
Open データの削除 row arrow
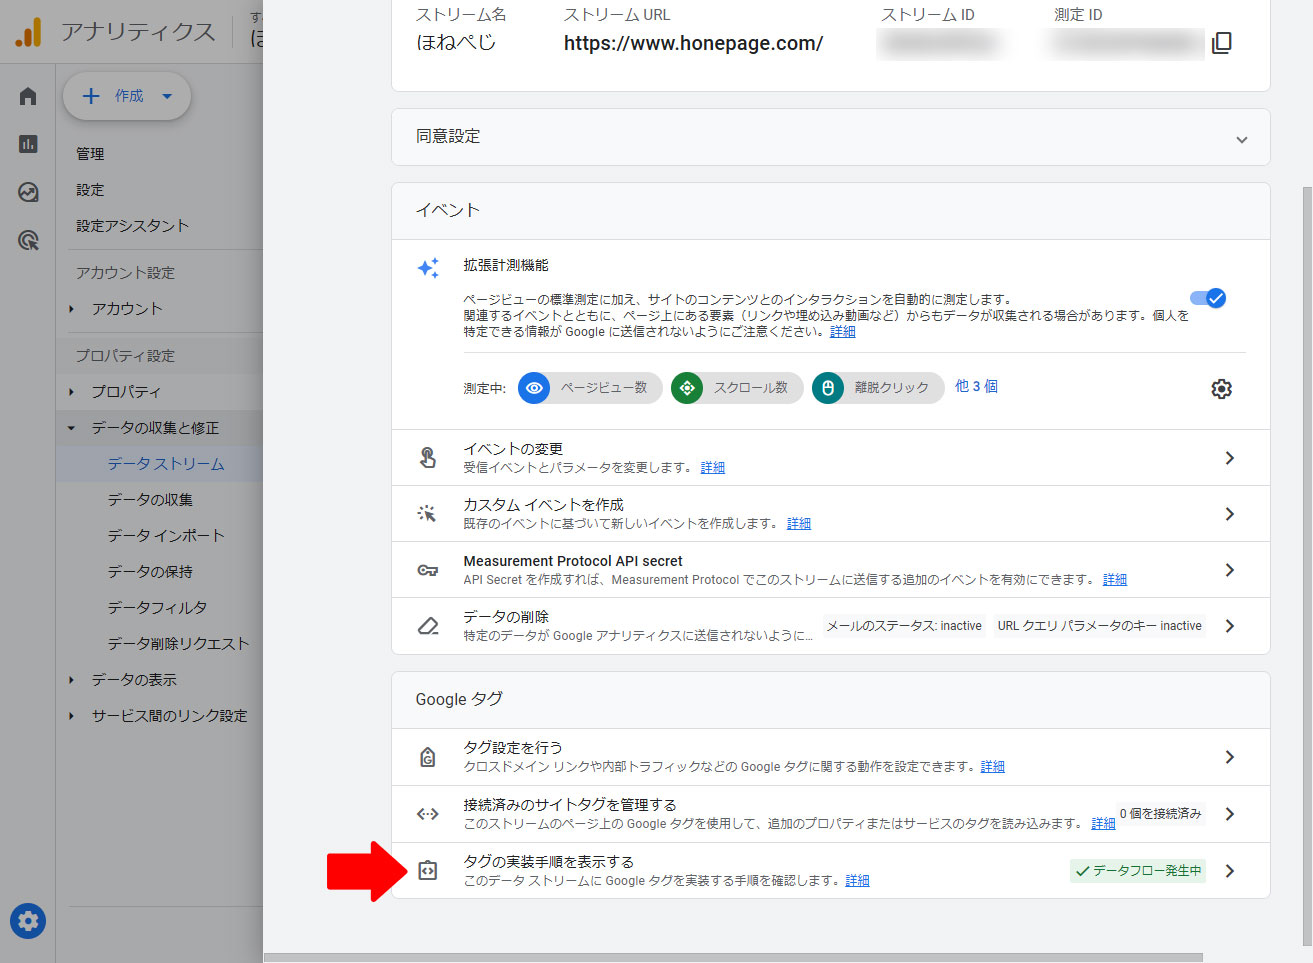coord(1230,626)
